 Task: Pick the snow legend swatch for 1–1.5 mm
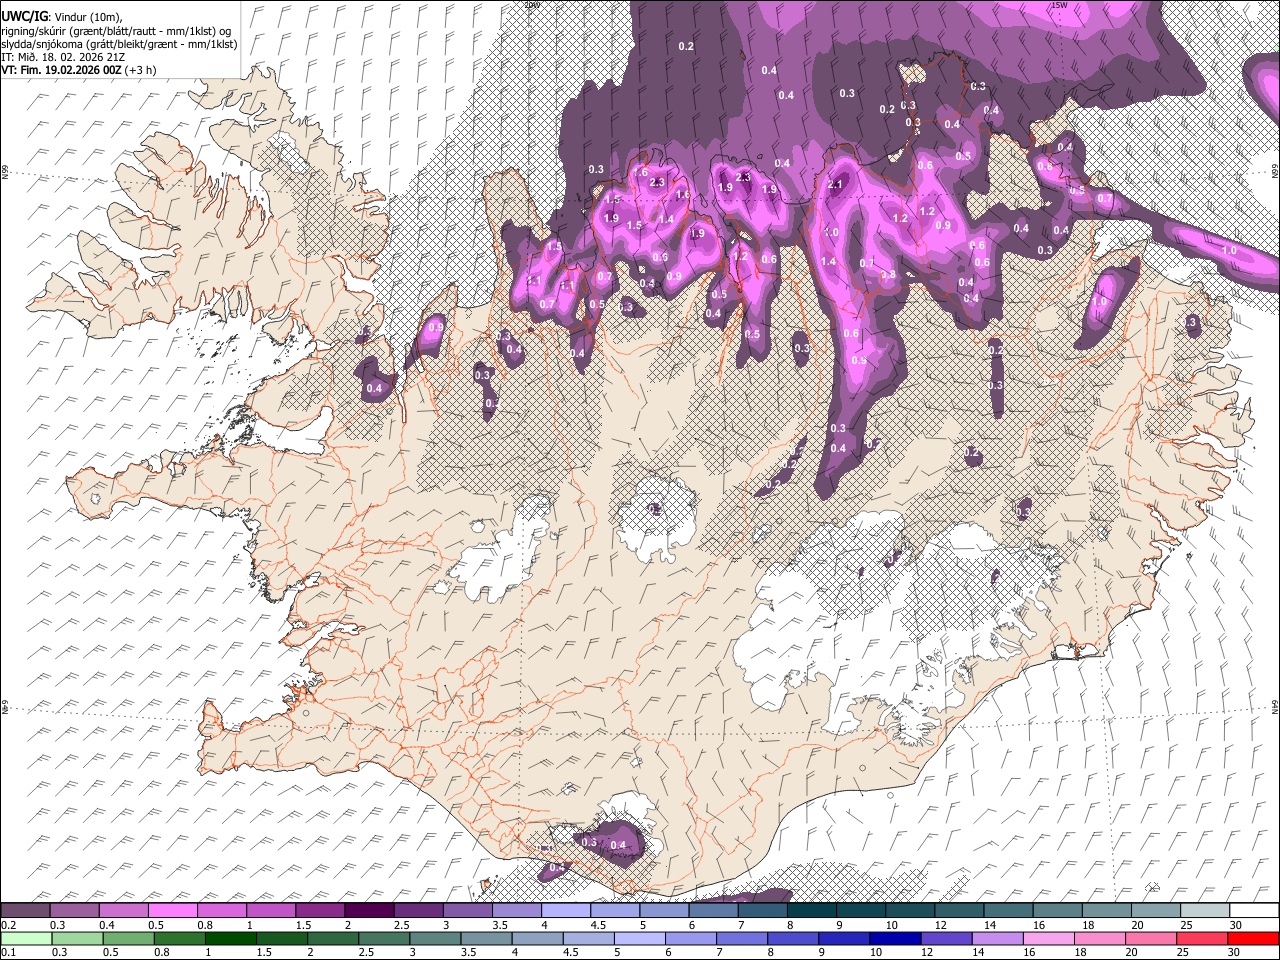(x=271, y=911)
